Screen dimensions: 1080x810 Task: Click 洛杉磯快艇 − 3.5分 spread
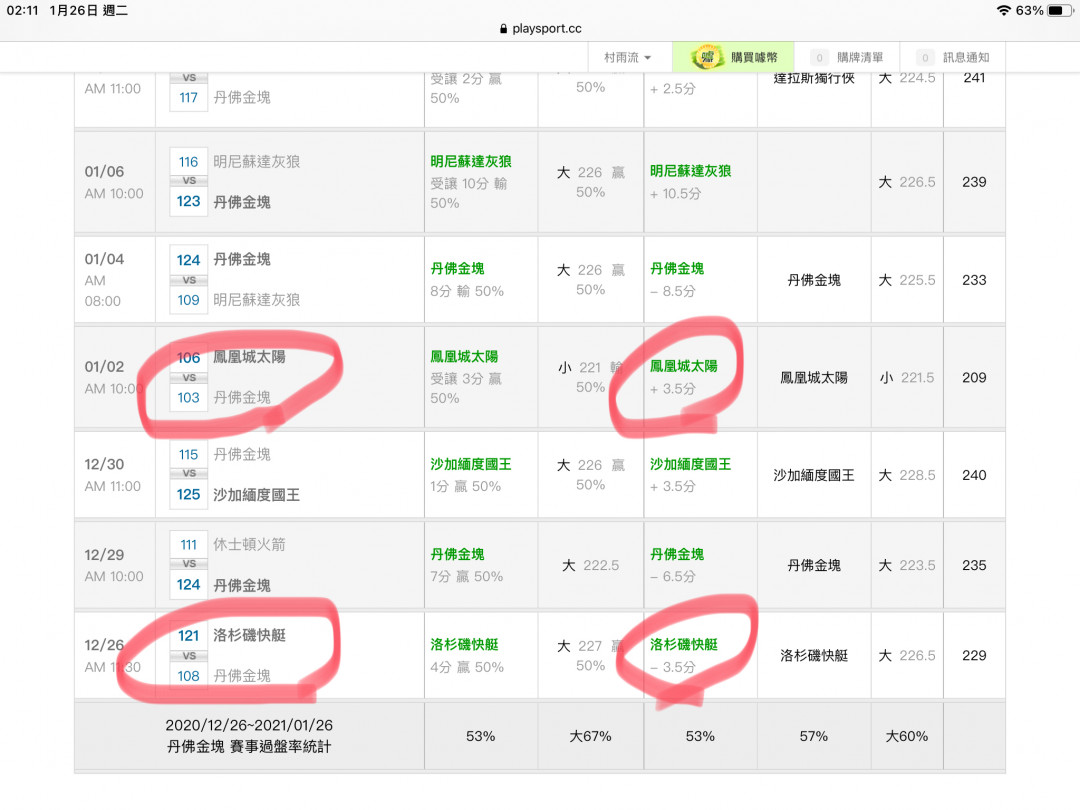click(x=683, y=656)
